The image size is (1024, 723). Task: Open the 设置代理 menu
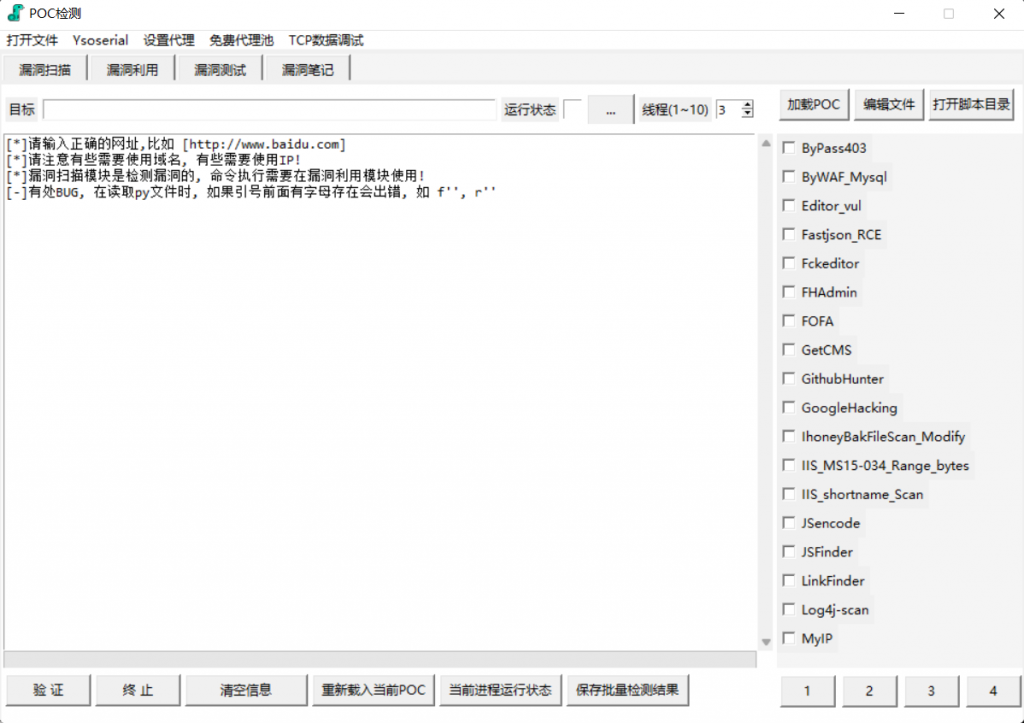coord(168,40)
